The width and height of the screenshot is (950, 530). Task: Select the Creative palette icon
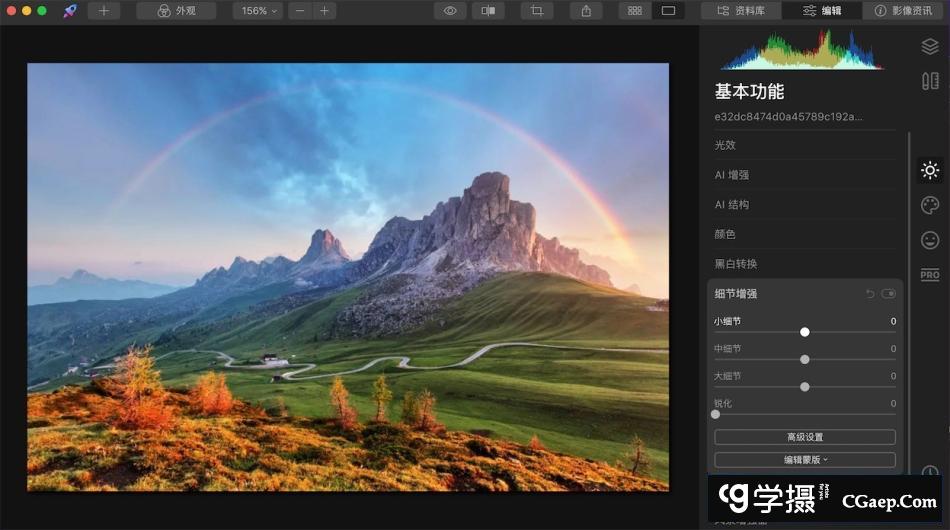(x=930, y=205)
